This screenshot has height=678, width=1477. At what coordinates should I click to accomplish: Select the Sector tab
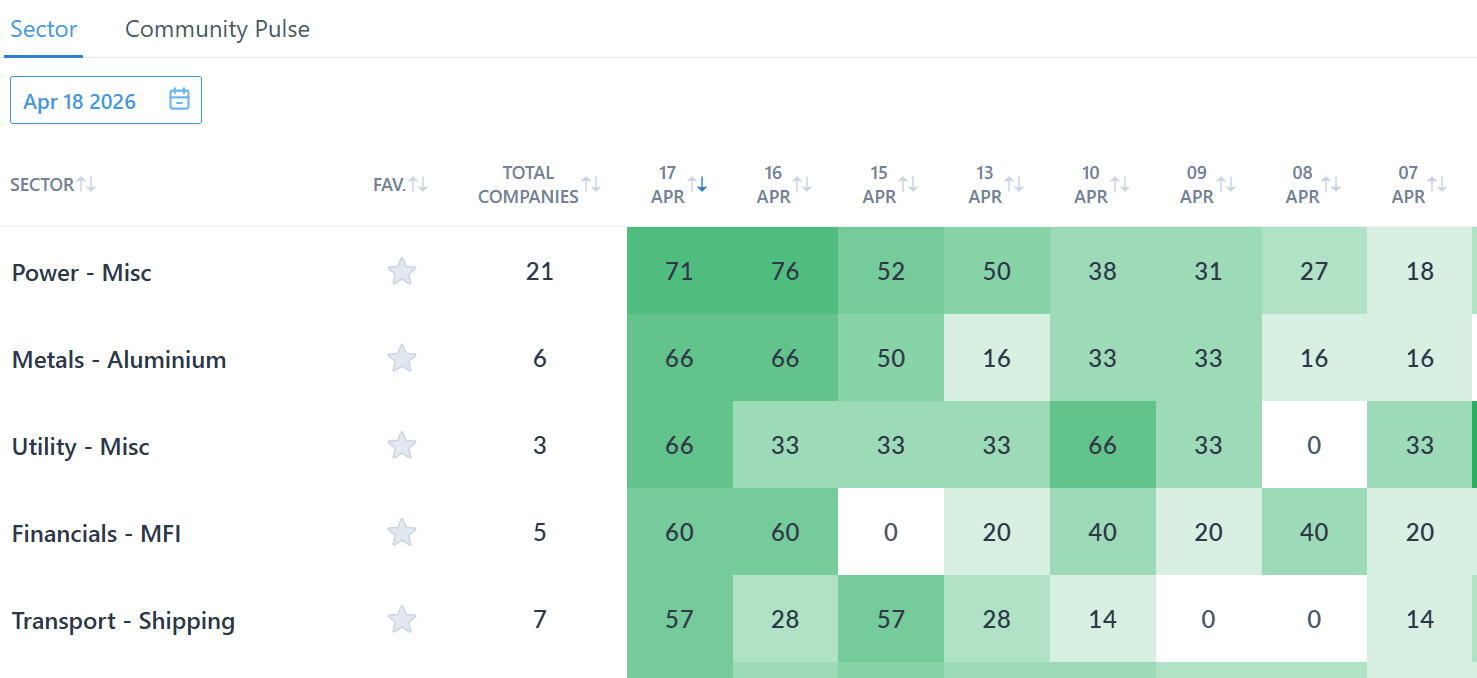point(43,29)
